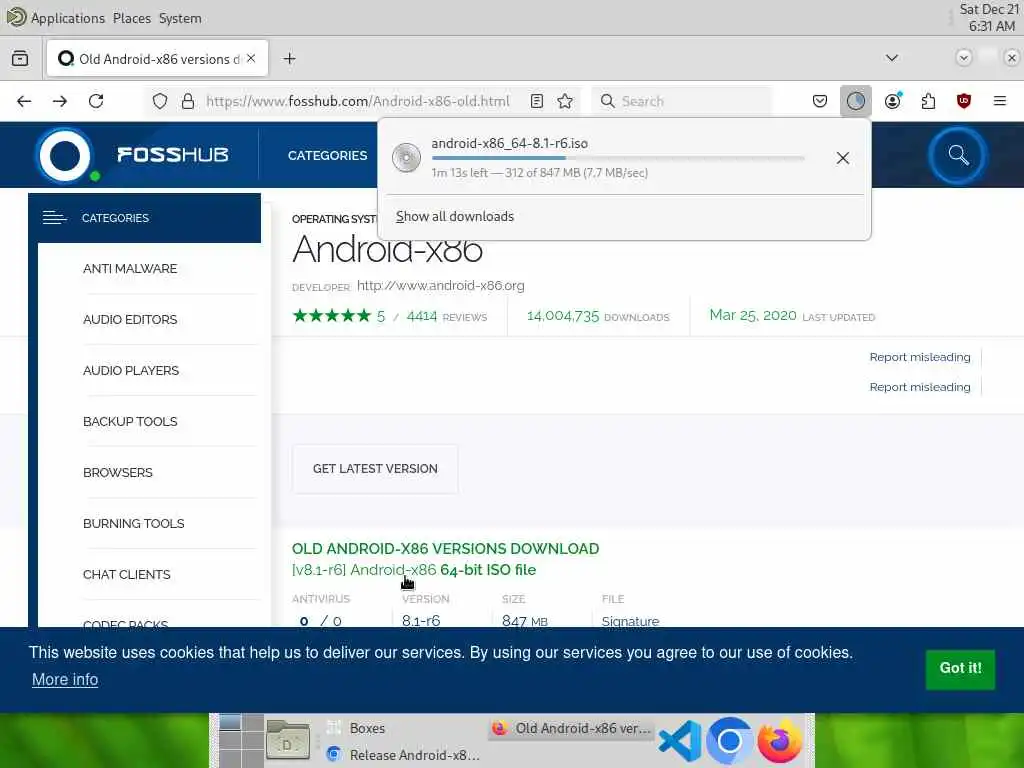Reload the current page
Viewport: 1024px width, 768px height.
(96, 101)
